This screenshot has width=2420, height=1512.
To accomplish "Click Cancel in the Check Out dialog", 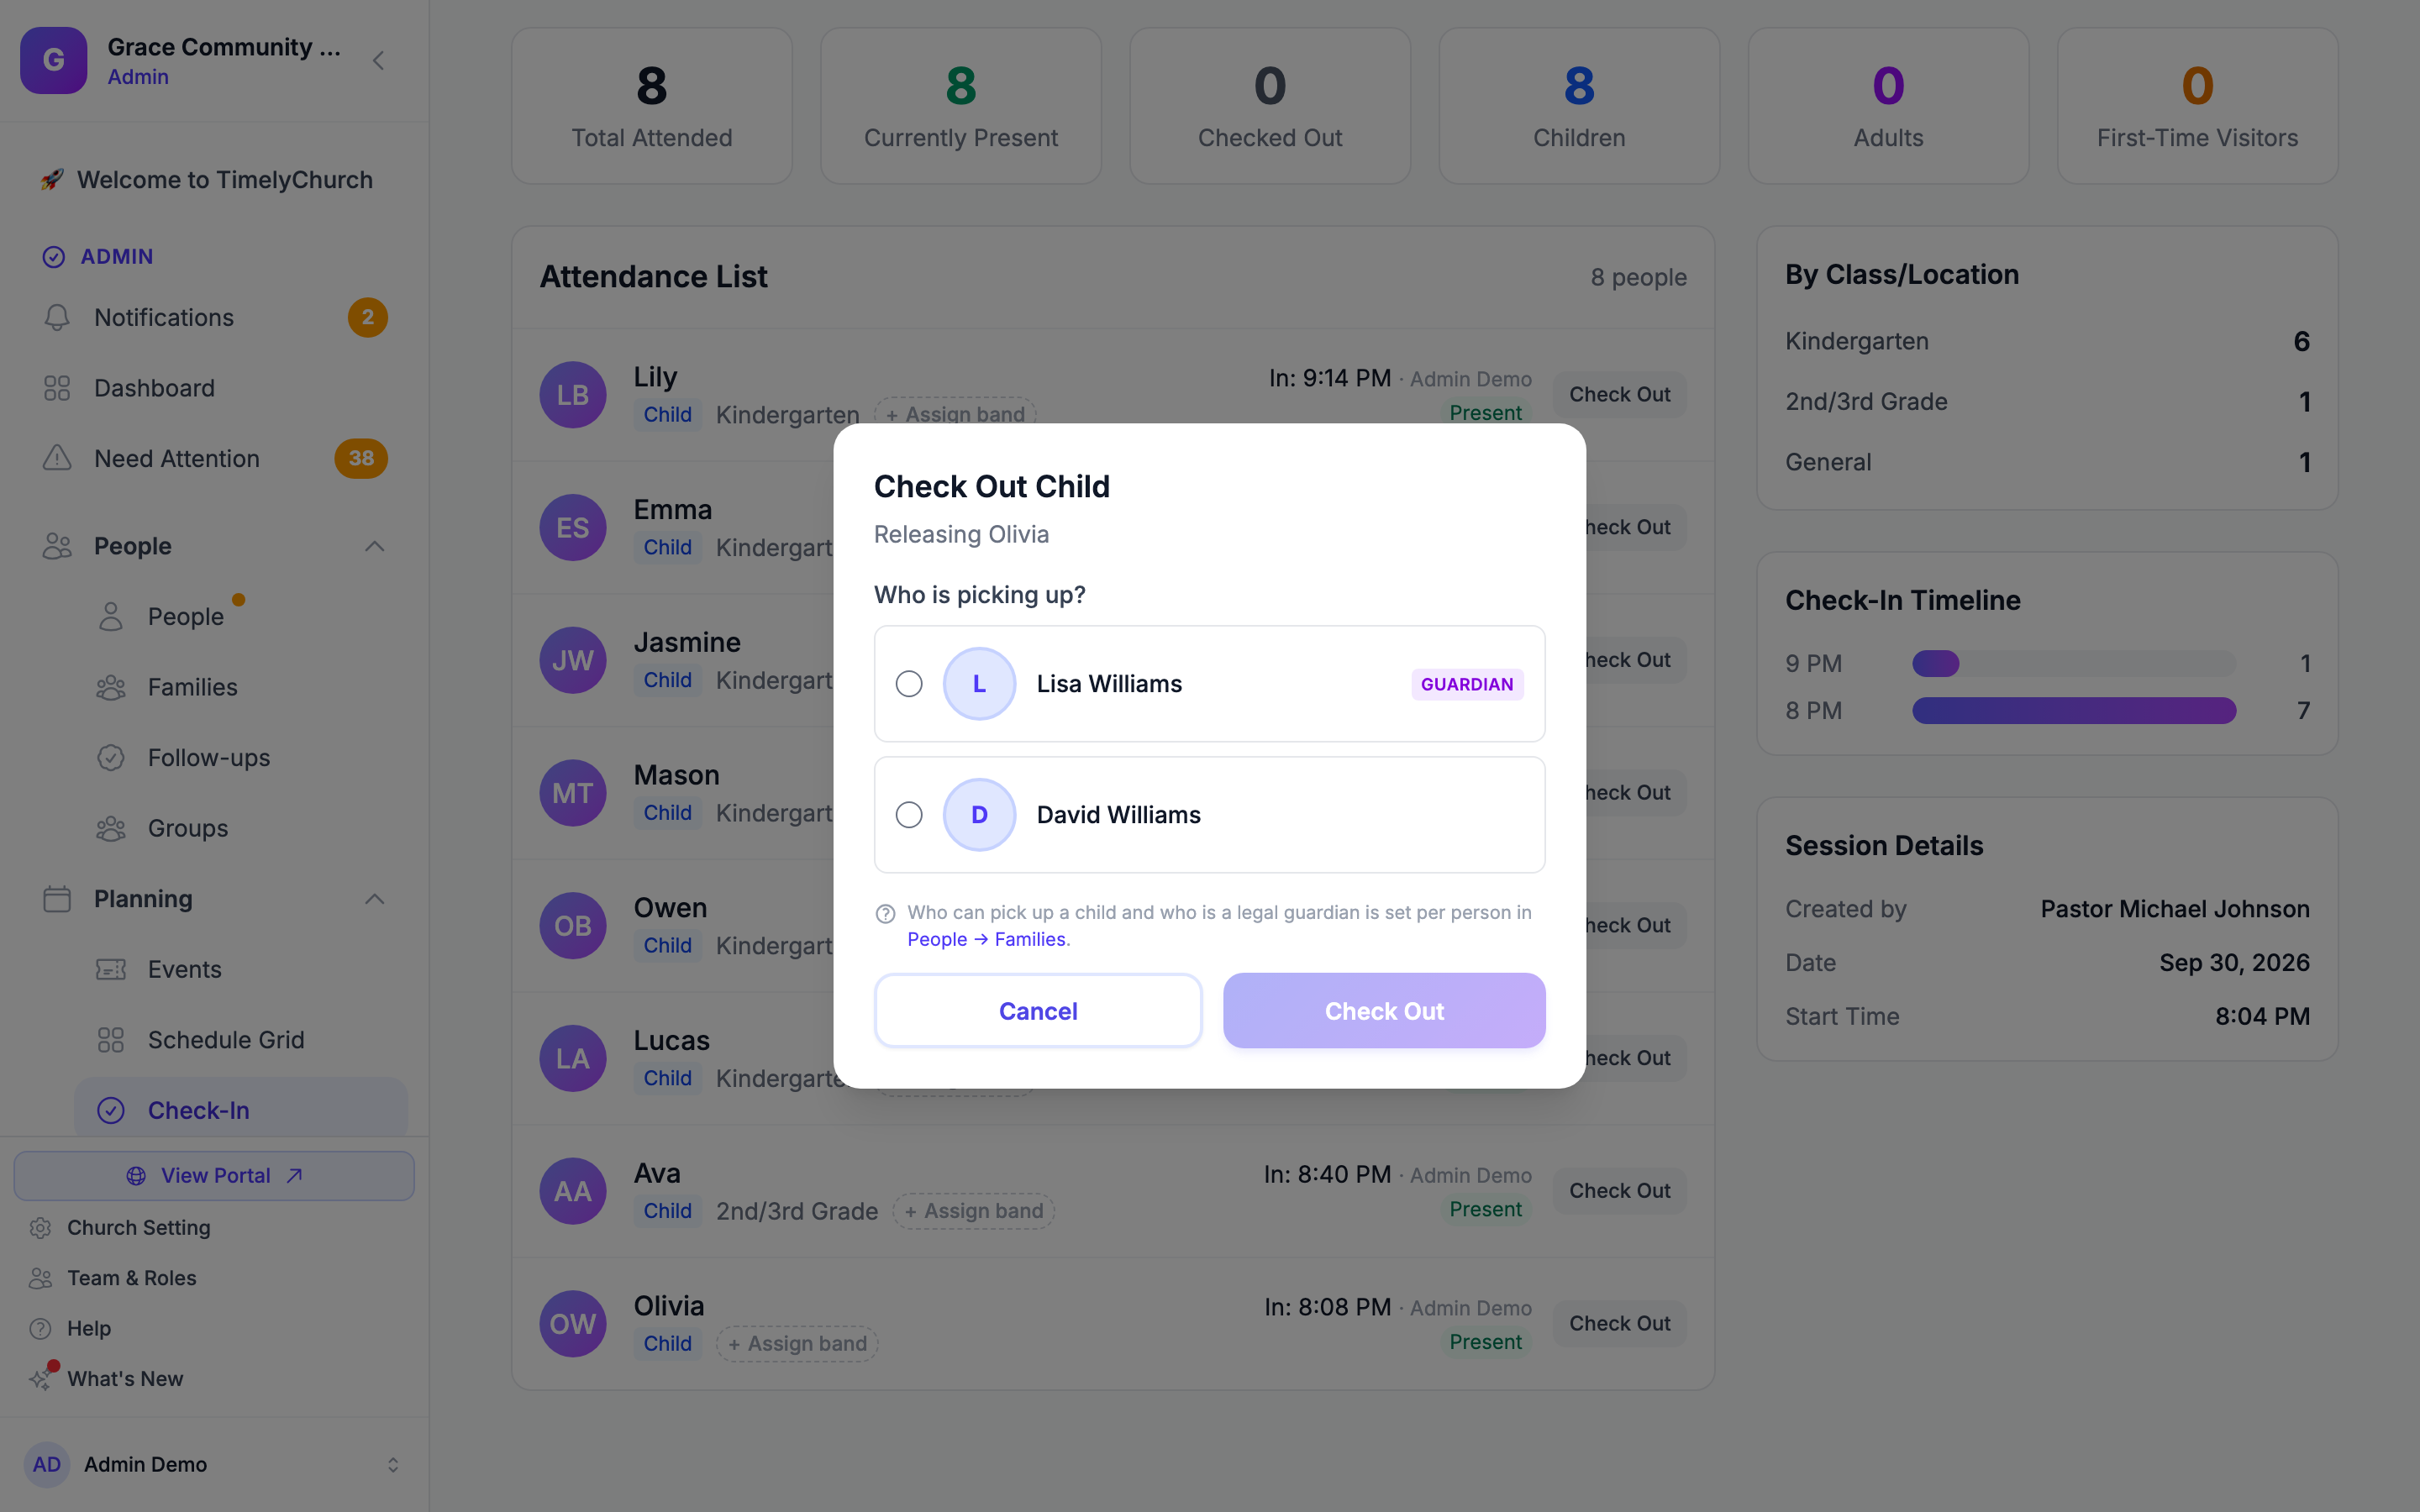I will 1038,1011.
